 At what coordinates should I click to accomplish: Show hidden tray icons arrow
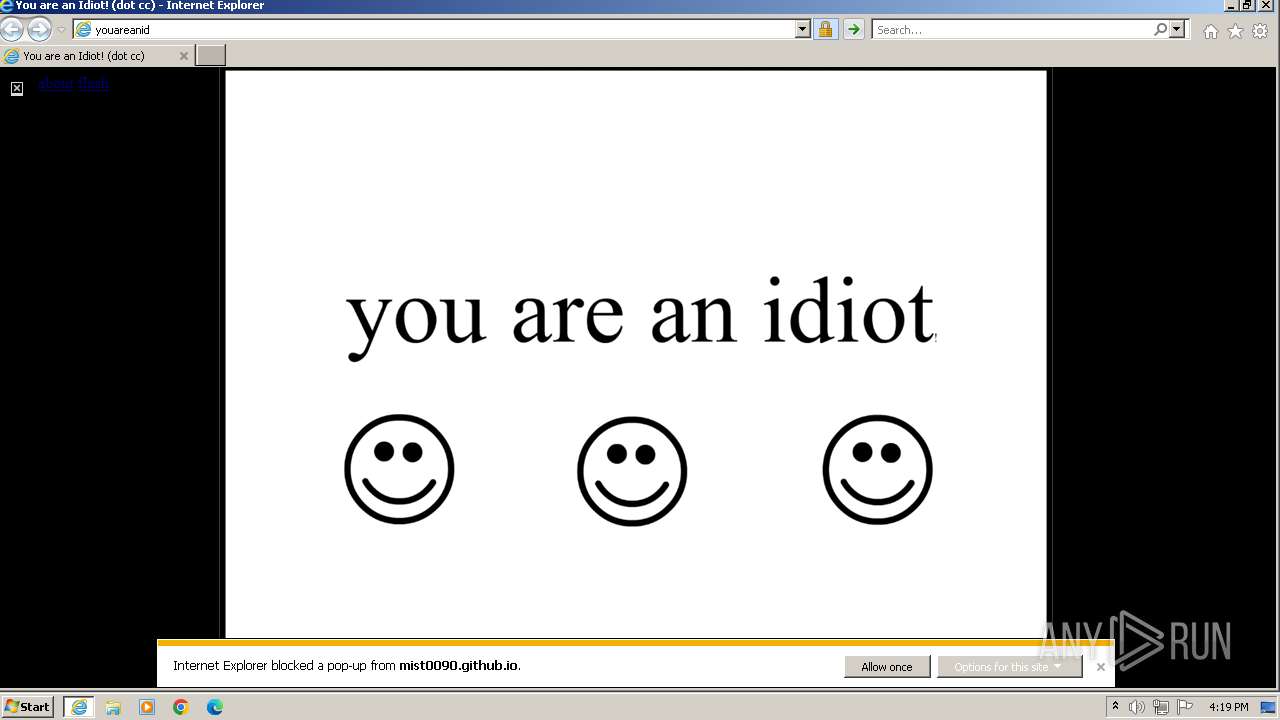click(x=1116, y=707)
